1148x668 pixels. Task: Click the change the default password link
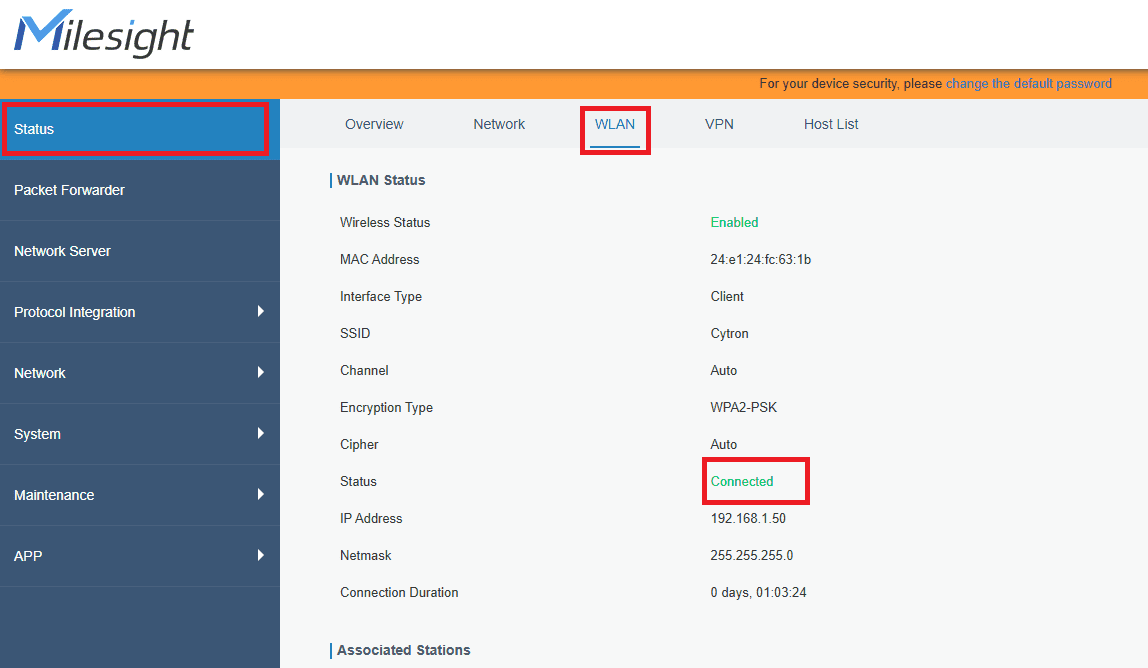[1029, 83]
